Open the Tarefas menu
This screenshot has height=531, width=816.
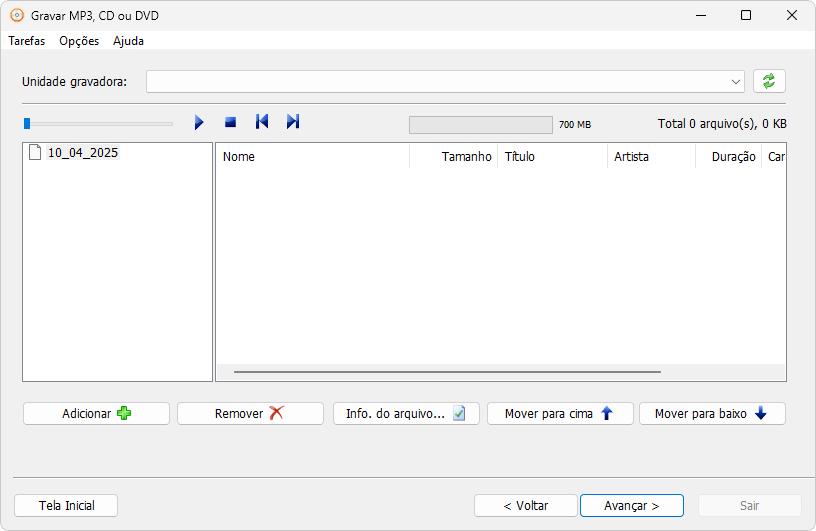(x=27, y=41)
